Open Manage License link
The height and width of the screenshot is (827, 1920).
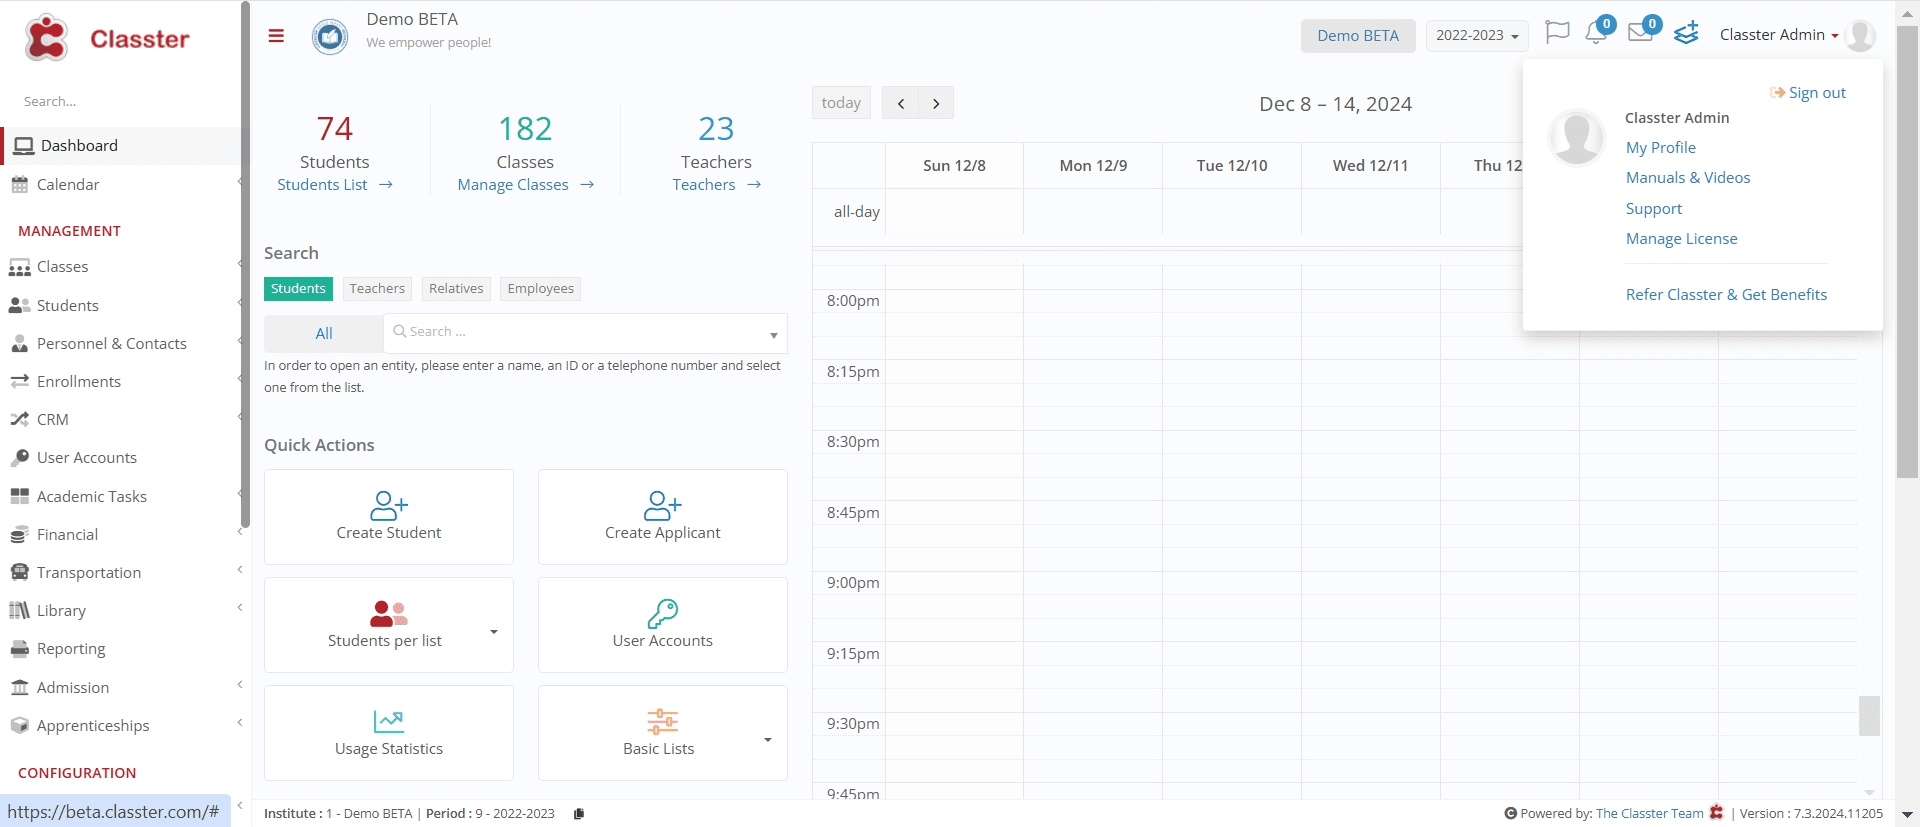(x=1682, y=239)
